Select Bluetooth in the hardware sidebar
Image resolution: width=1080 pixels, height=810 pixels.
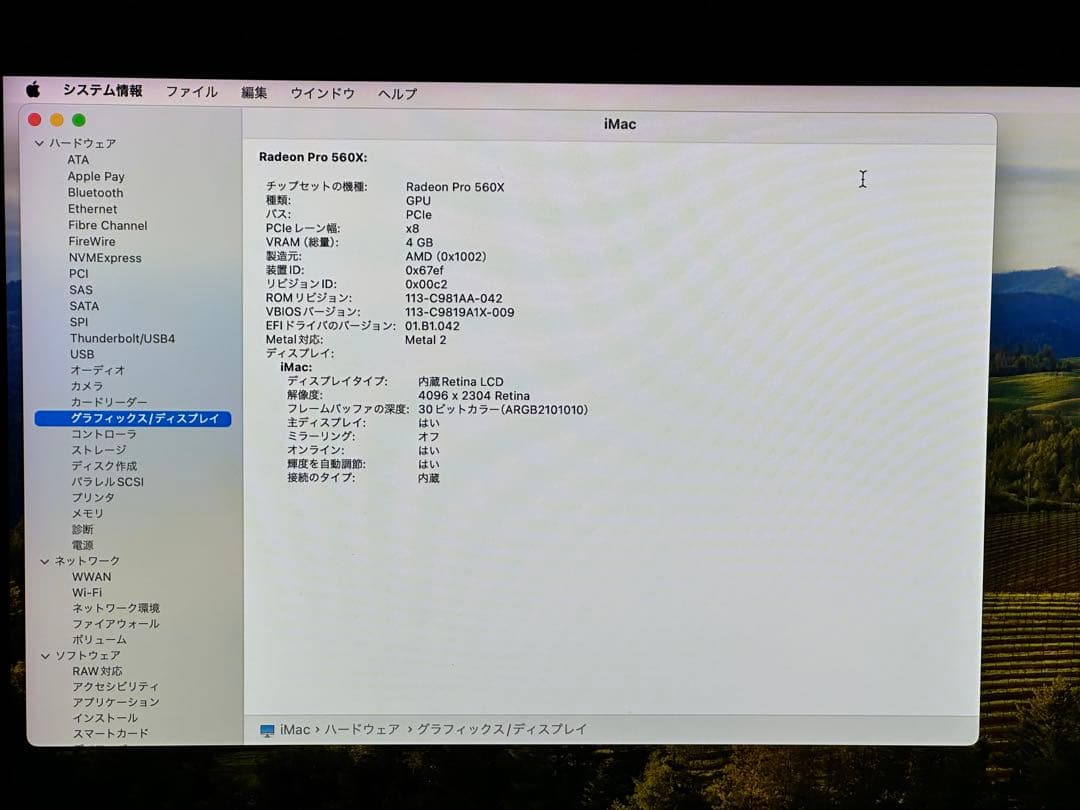tap(95, 192)
